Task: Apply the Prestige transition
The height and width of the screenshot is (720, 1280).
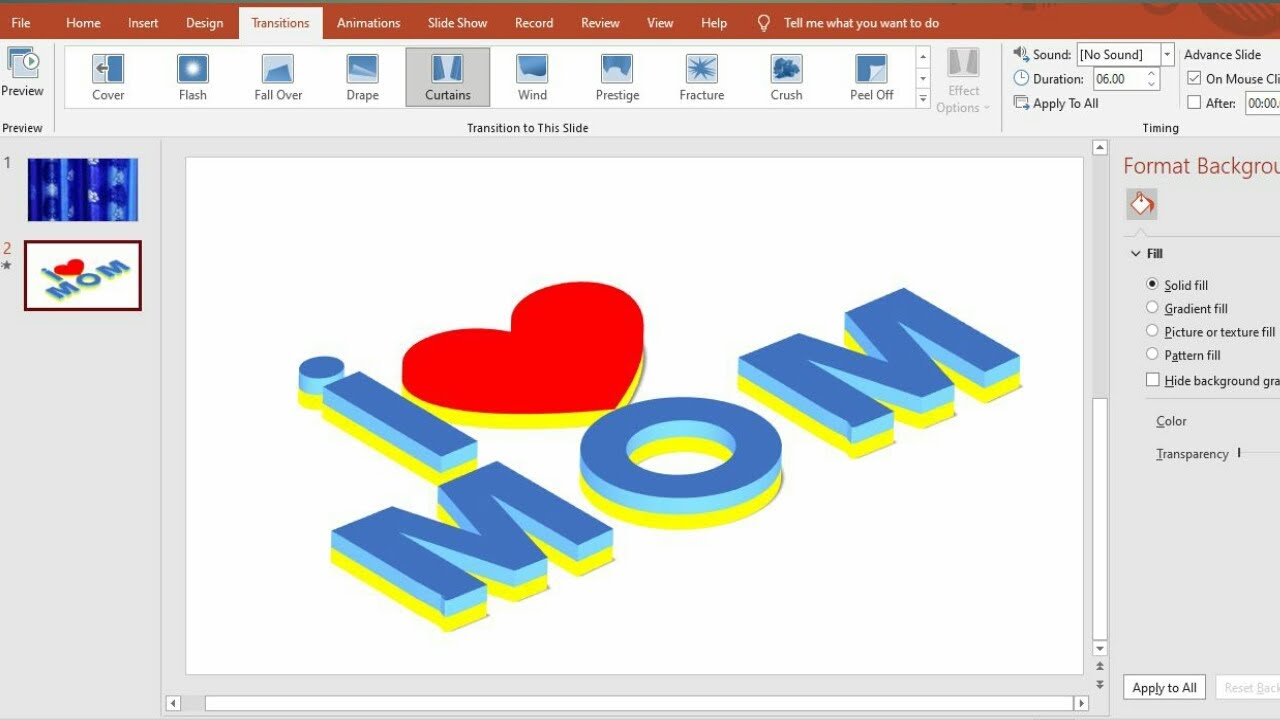Action: (617, 77)
